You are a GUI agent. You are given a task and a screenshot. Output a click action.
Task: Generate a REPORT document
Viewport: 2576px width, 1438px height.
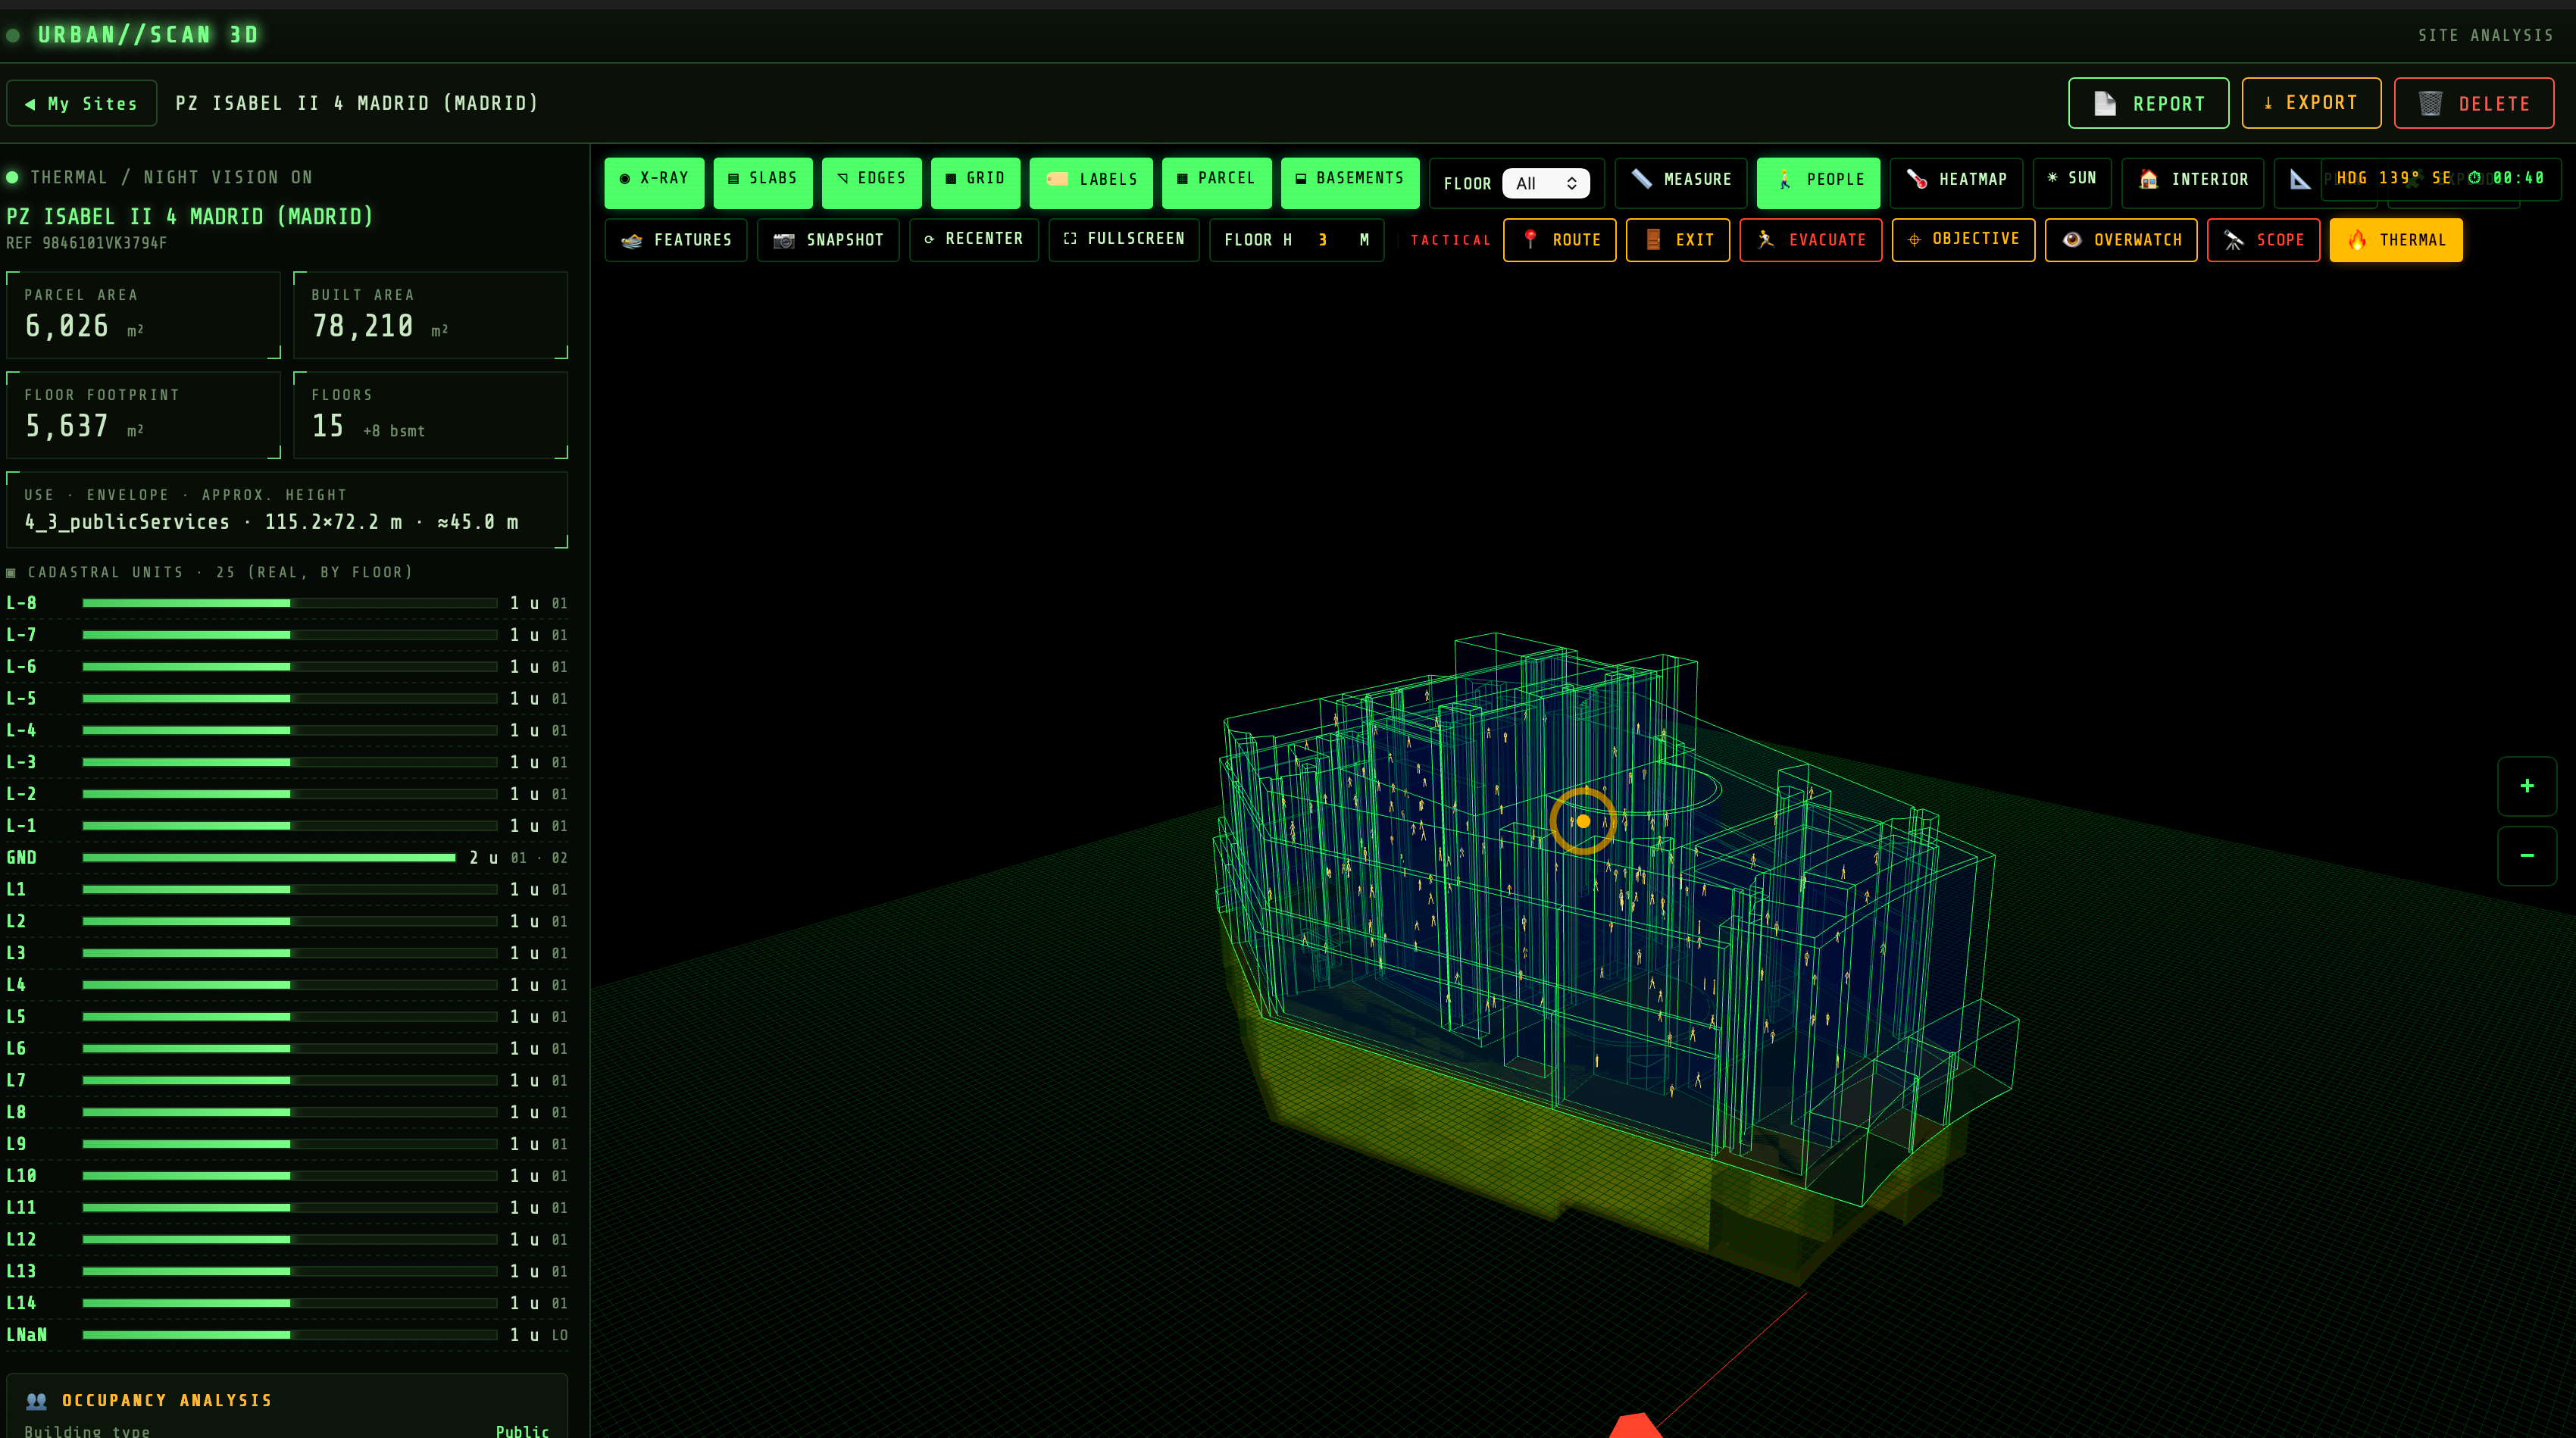pyautogui.click(x=2148, y=103)
